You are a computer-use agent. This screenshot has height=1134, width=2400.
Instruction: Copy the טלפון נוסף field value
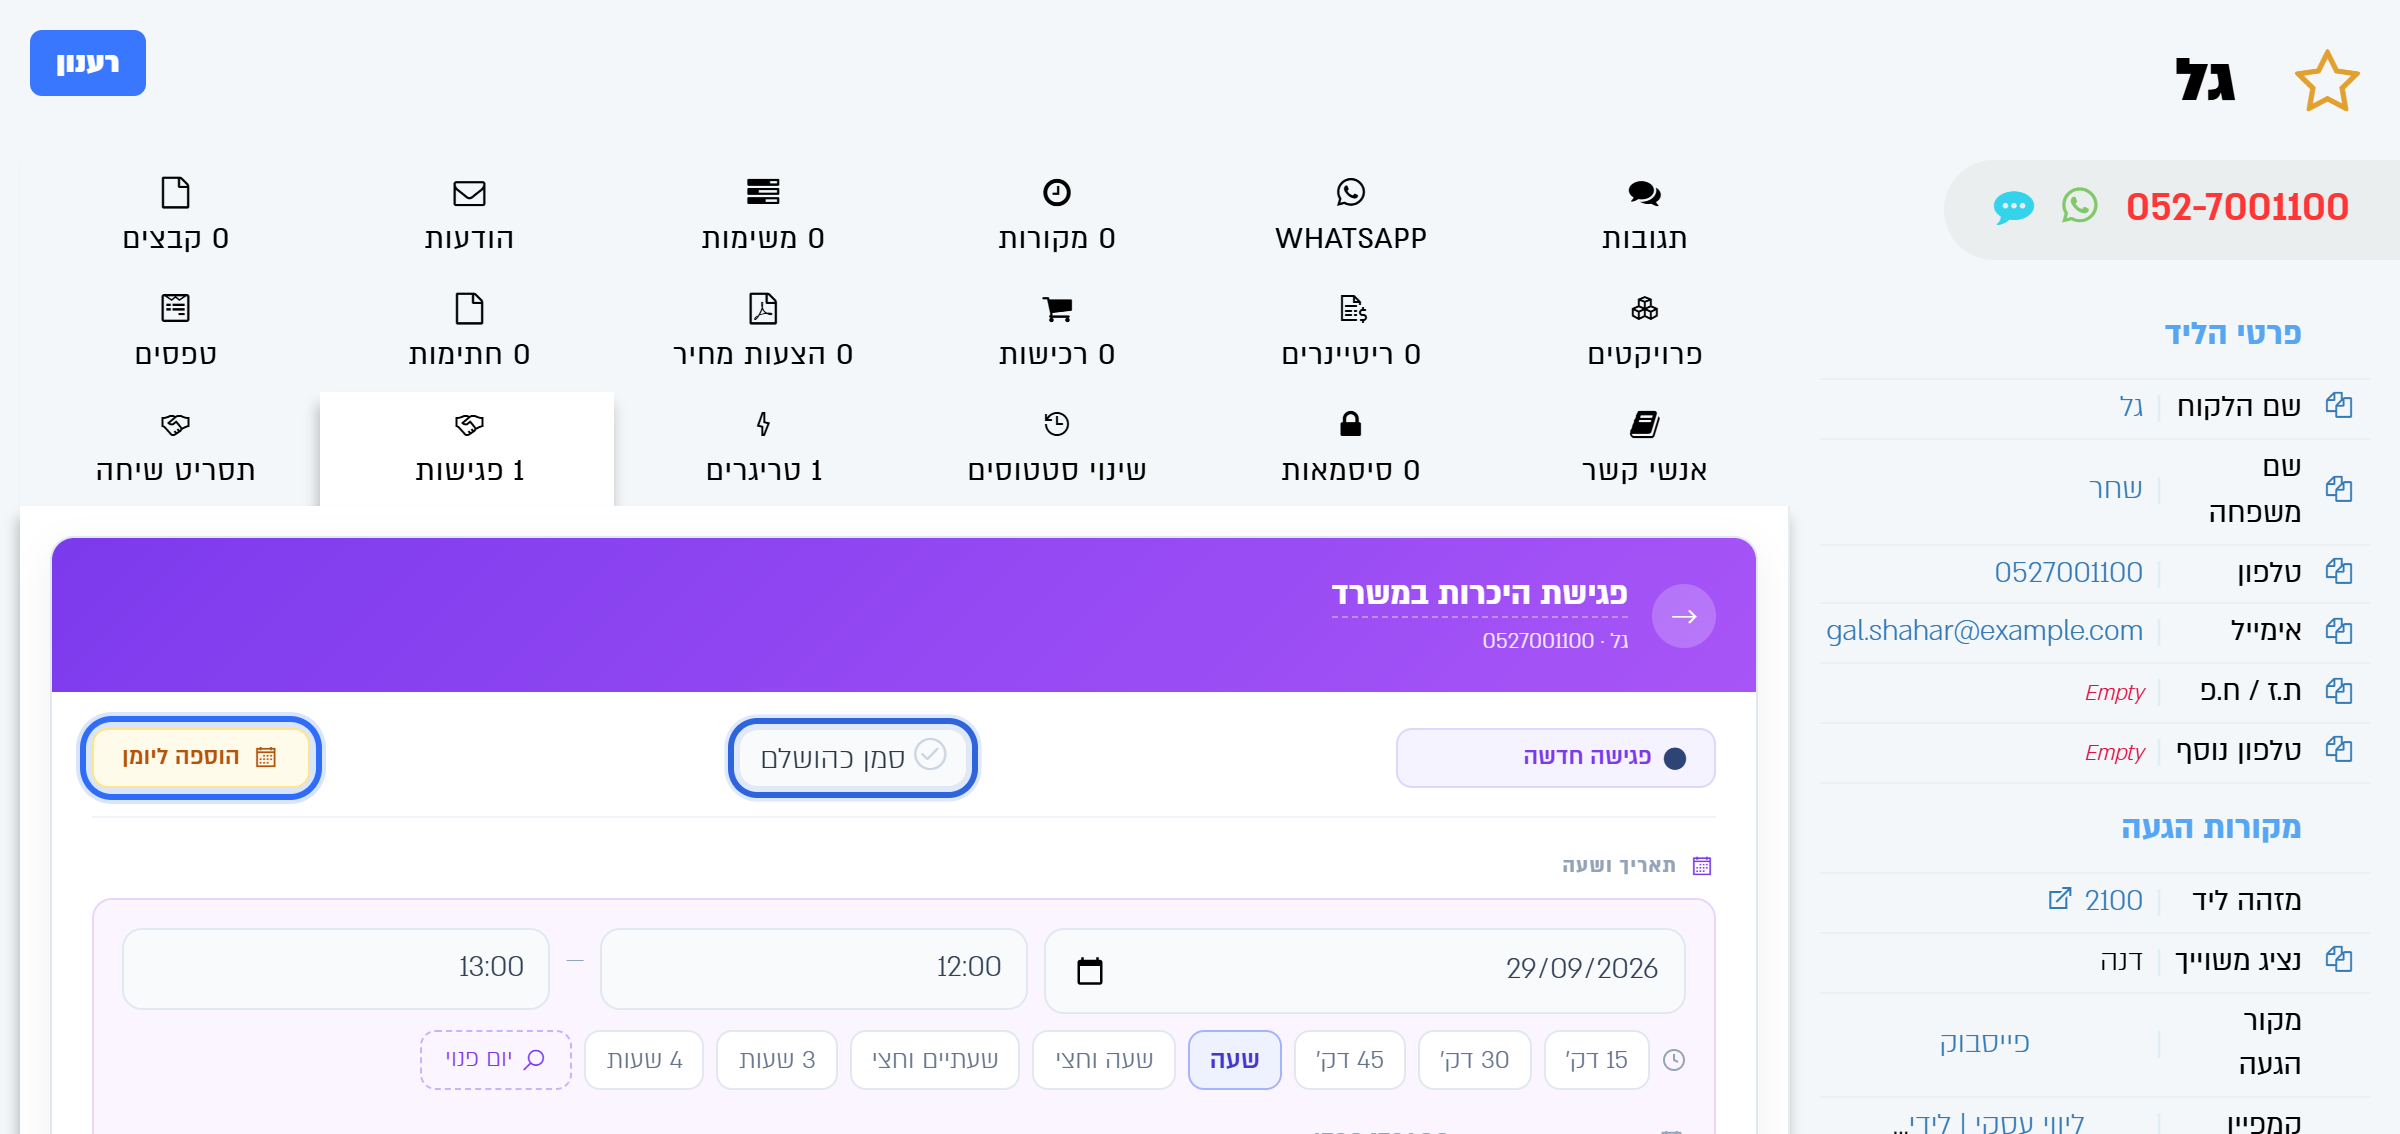coord(2339,749)
